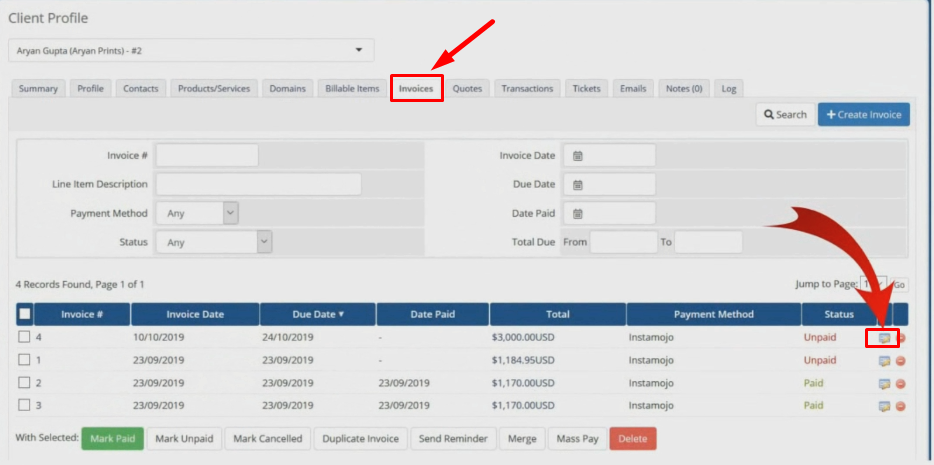Screen dimensions: 934x465
Task: Expand the Status filter dropdown
Action: (x=214, y=242)
